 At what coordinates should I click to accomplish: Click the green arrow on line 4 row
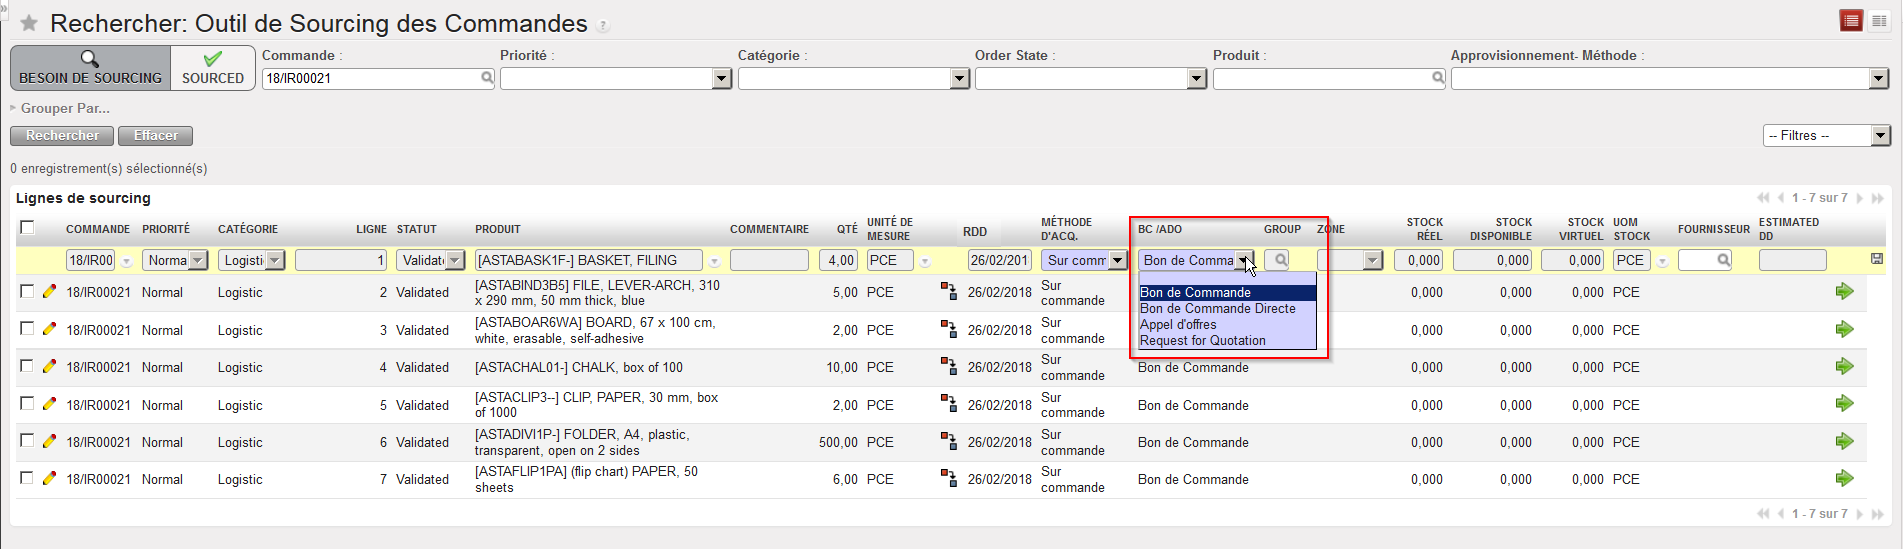[x=1844, y=367]
